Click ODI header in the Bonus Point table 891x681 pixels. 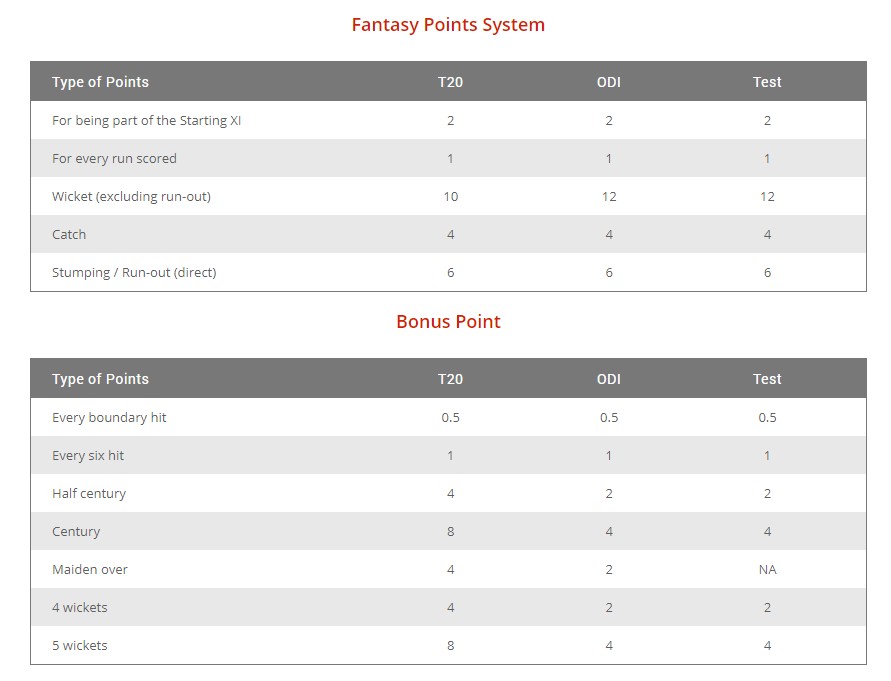[x=608, y=379]
